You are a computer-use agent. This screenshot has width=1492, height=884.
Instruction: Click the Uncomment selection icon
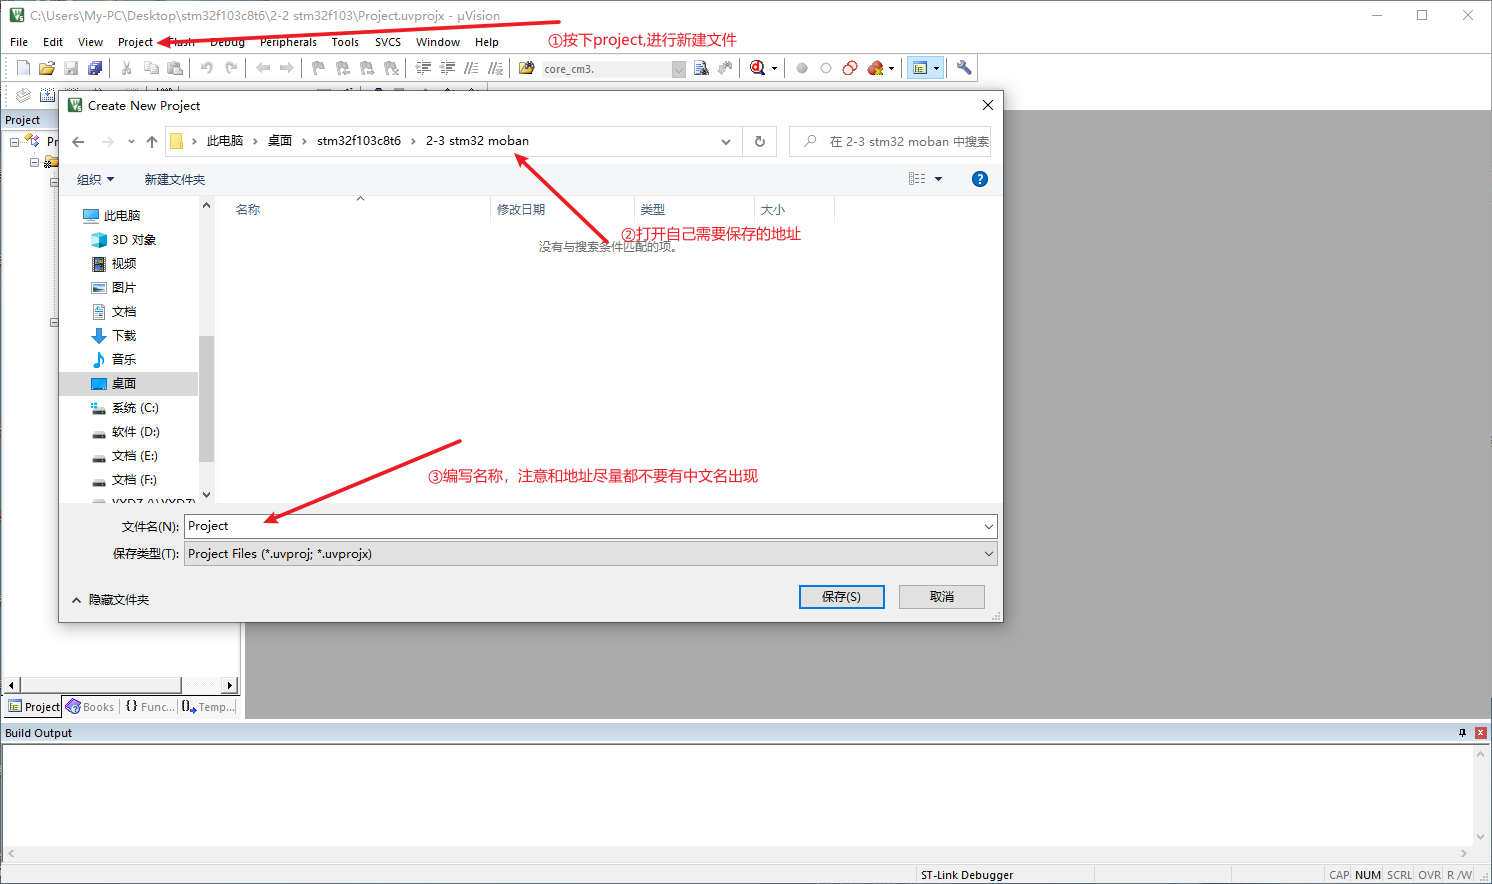coord(495,68)
